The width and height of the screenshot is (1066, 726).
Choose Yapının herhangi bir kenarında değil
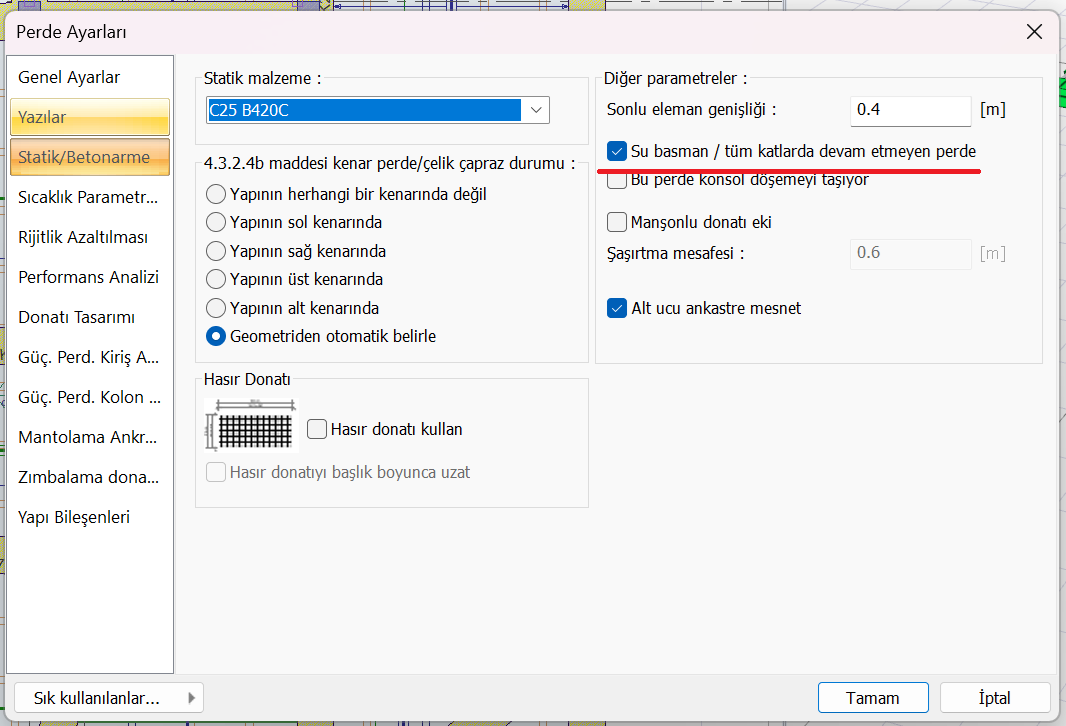click(x=215, y=194)
